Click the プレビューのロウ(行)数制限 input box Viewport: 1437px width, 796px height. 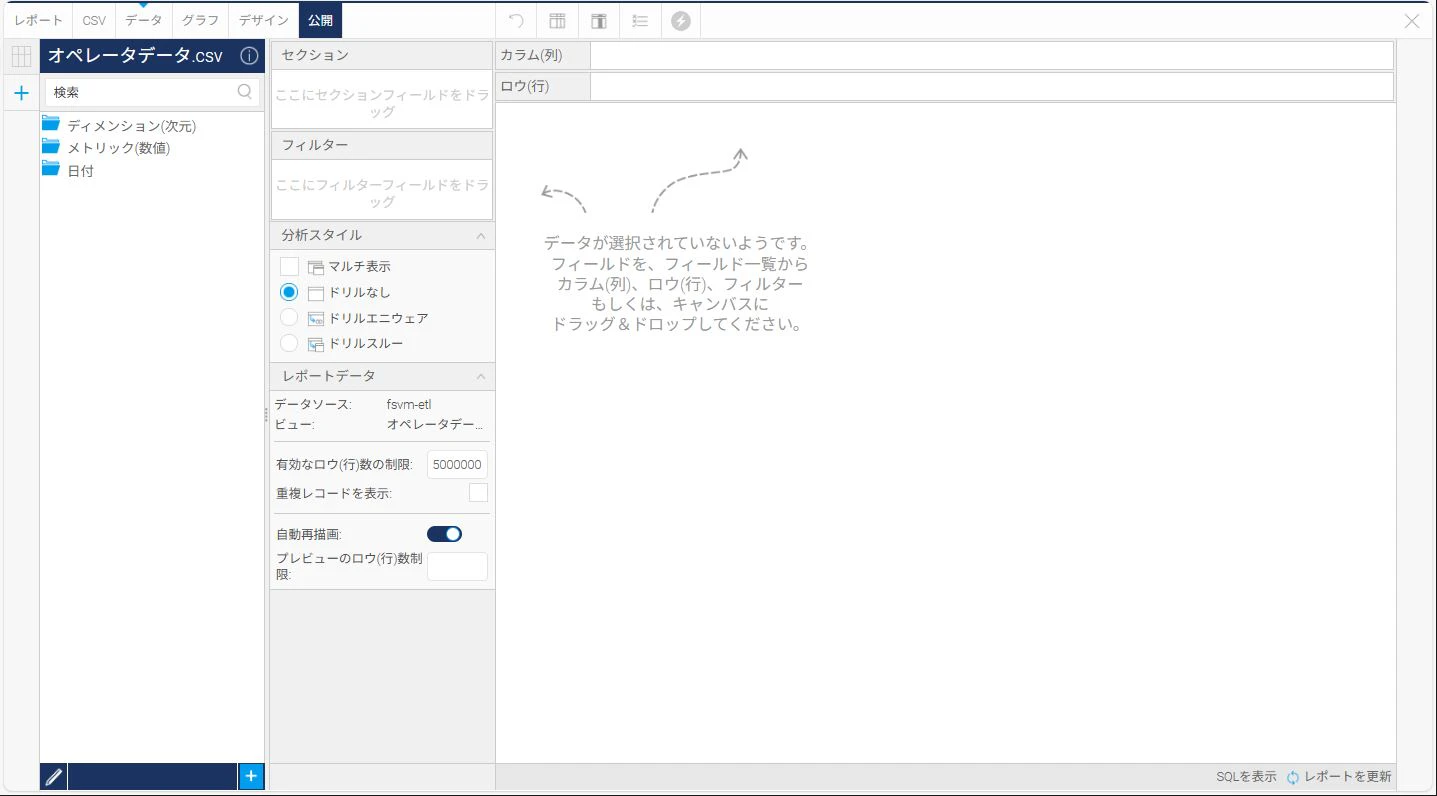point(457,566)
